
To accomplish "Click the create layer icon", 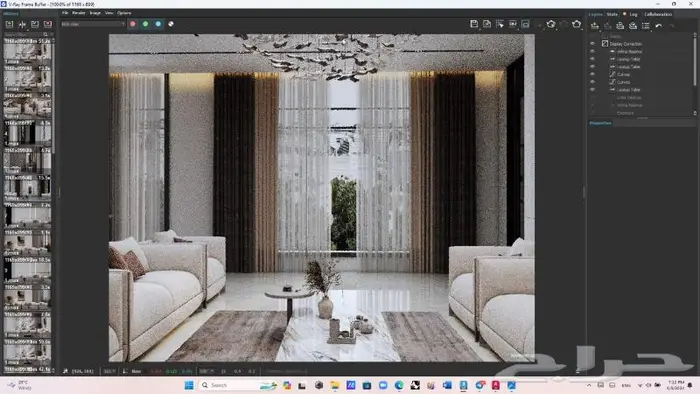I will [595, 26].
